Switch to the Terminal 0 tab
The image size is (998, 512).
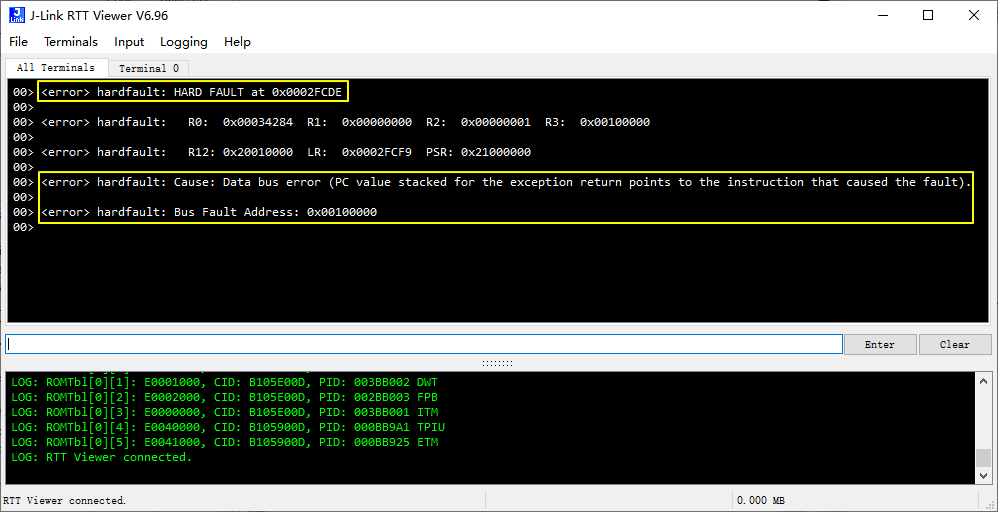(149, 68)
